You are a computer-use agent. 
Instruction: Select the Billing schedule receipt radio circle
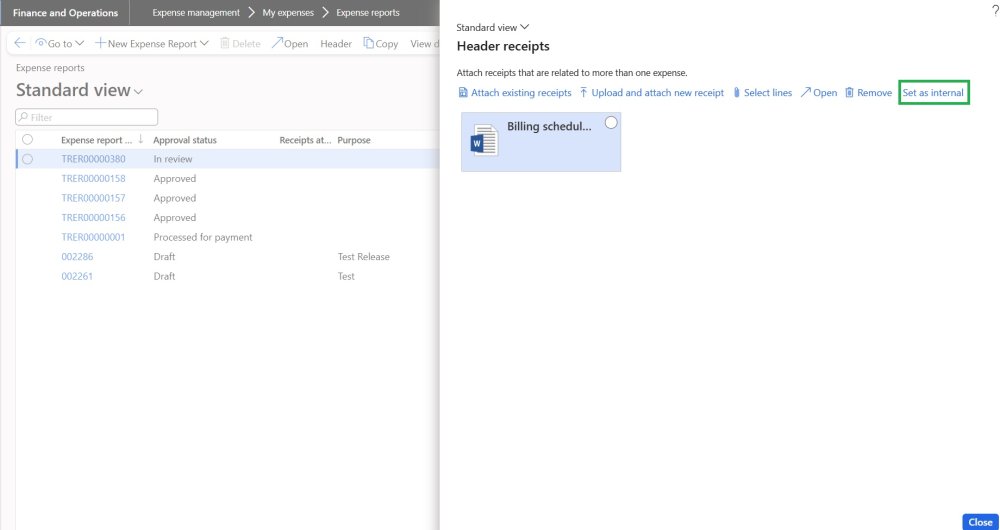tap(611, 123)
